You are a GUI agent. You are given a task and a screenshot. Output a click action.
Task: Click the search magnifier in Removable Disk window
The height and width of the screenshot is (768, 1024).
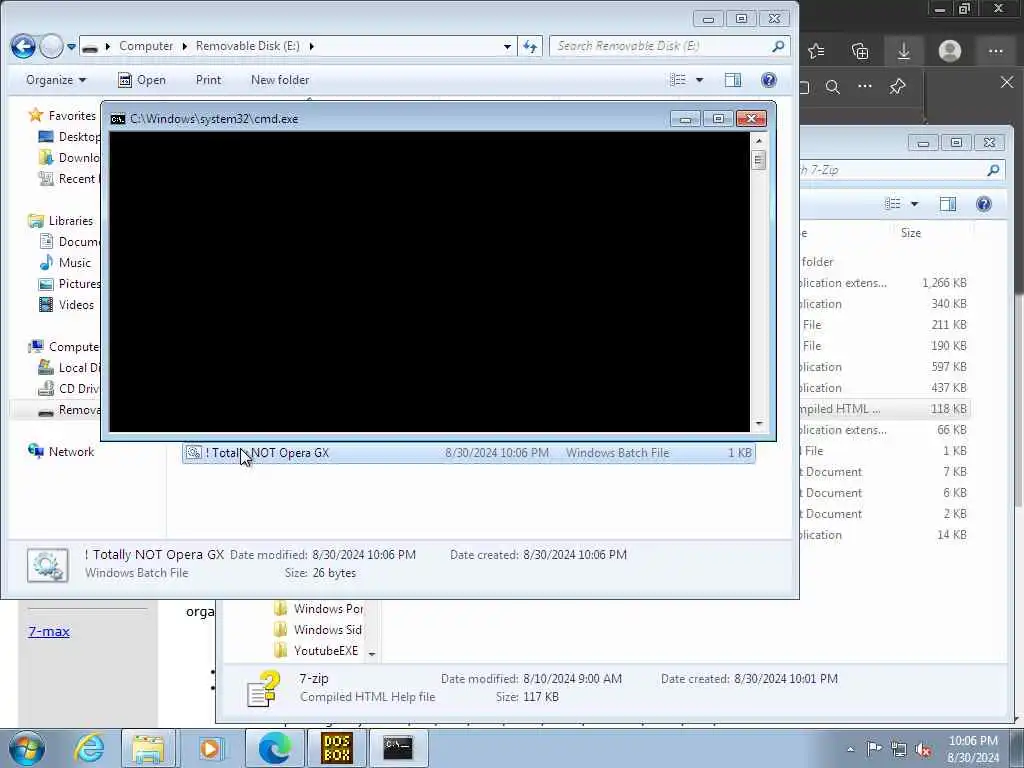click(x=778, y=46)
